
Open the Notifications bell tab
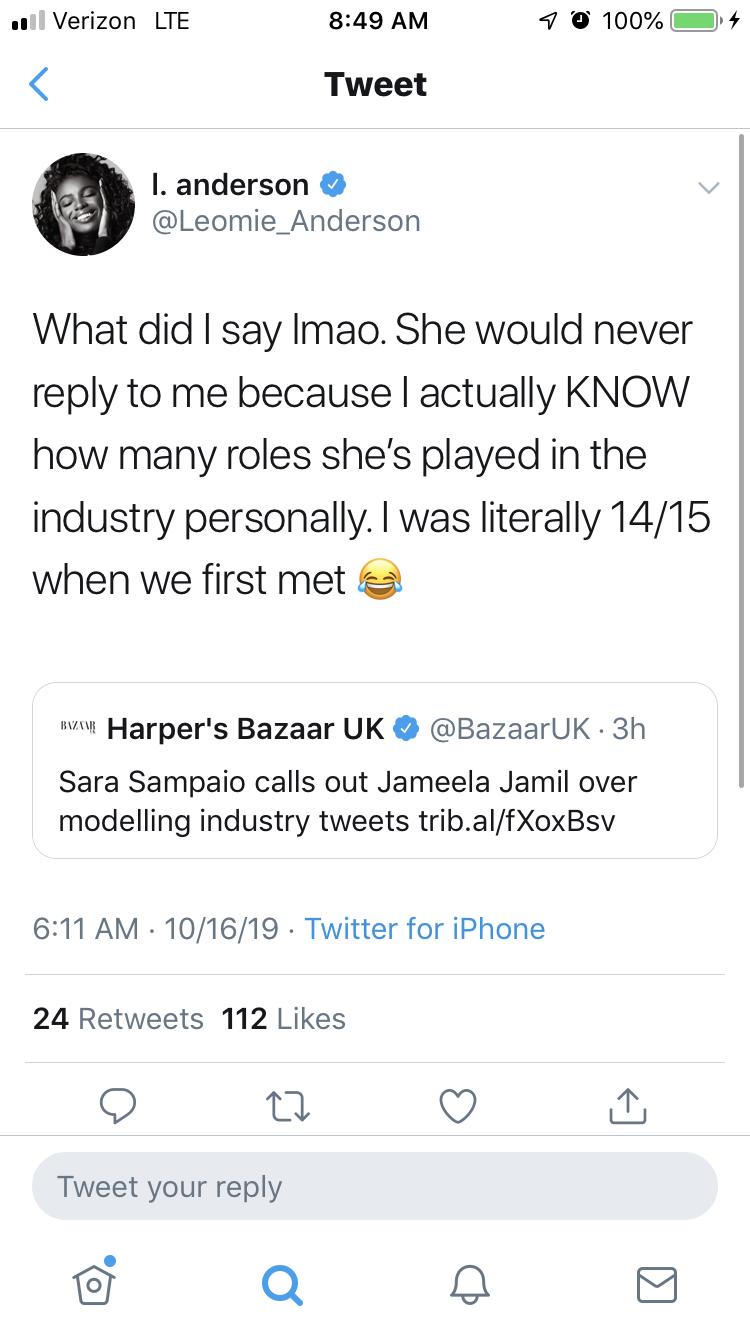(x=469, y=1284)
